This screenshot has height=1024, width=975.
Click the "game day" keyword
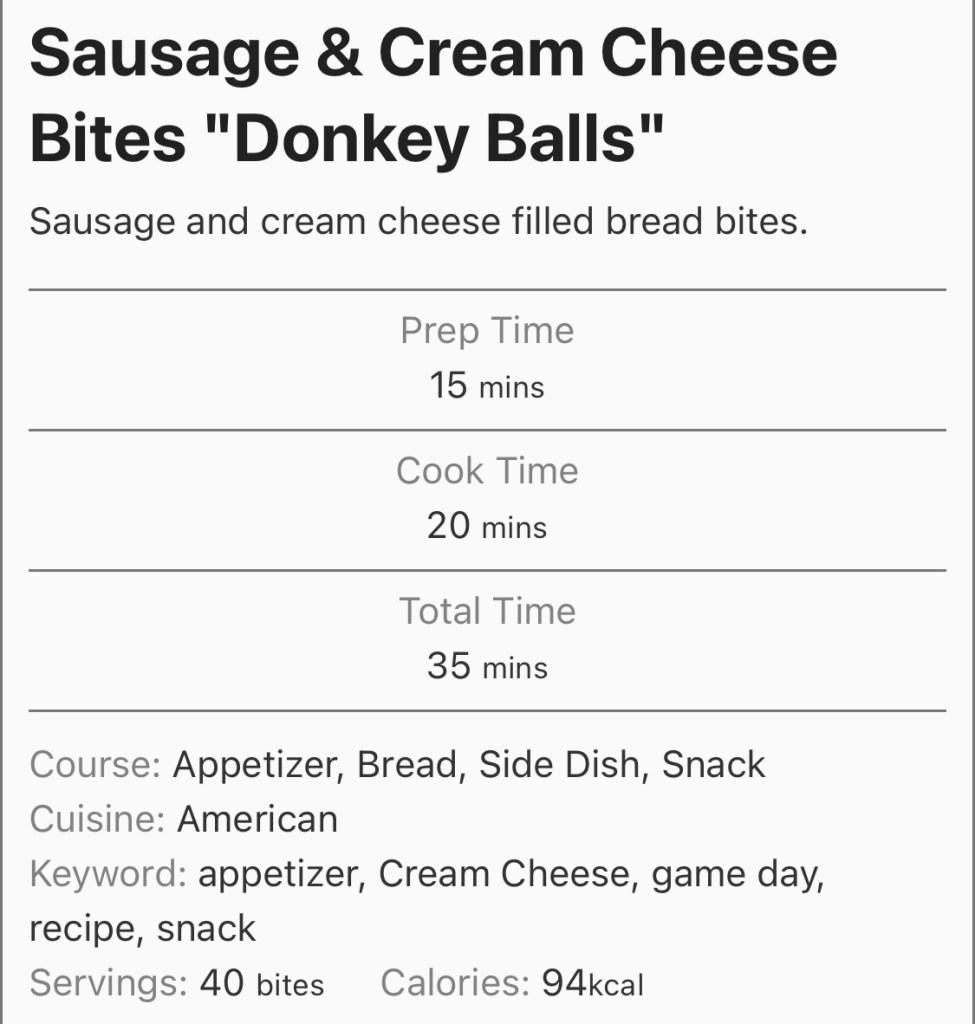(736, 875)
